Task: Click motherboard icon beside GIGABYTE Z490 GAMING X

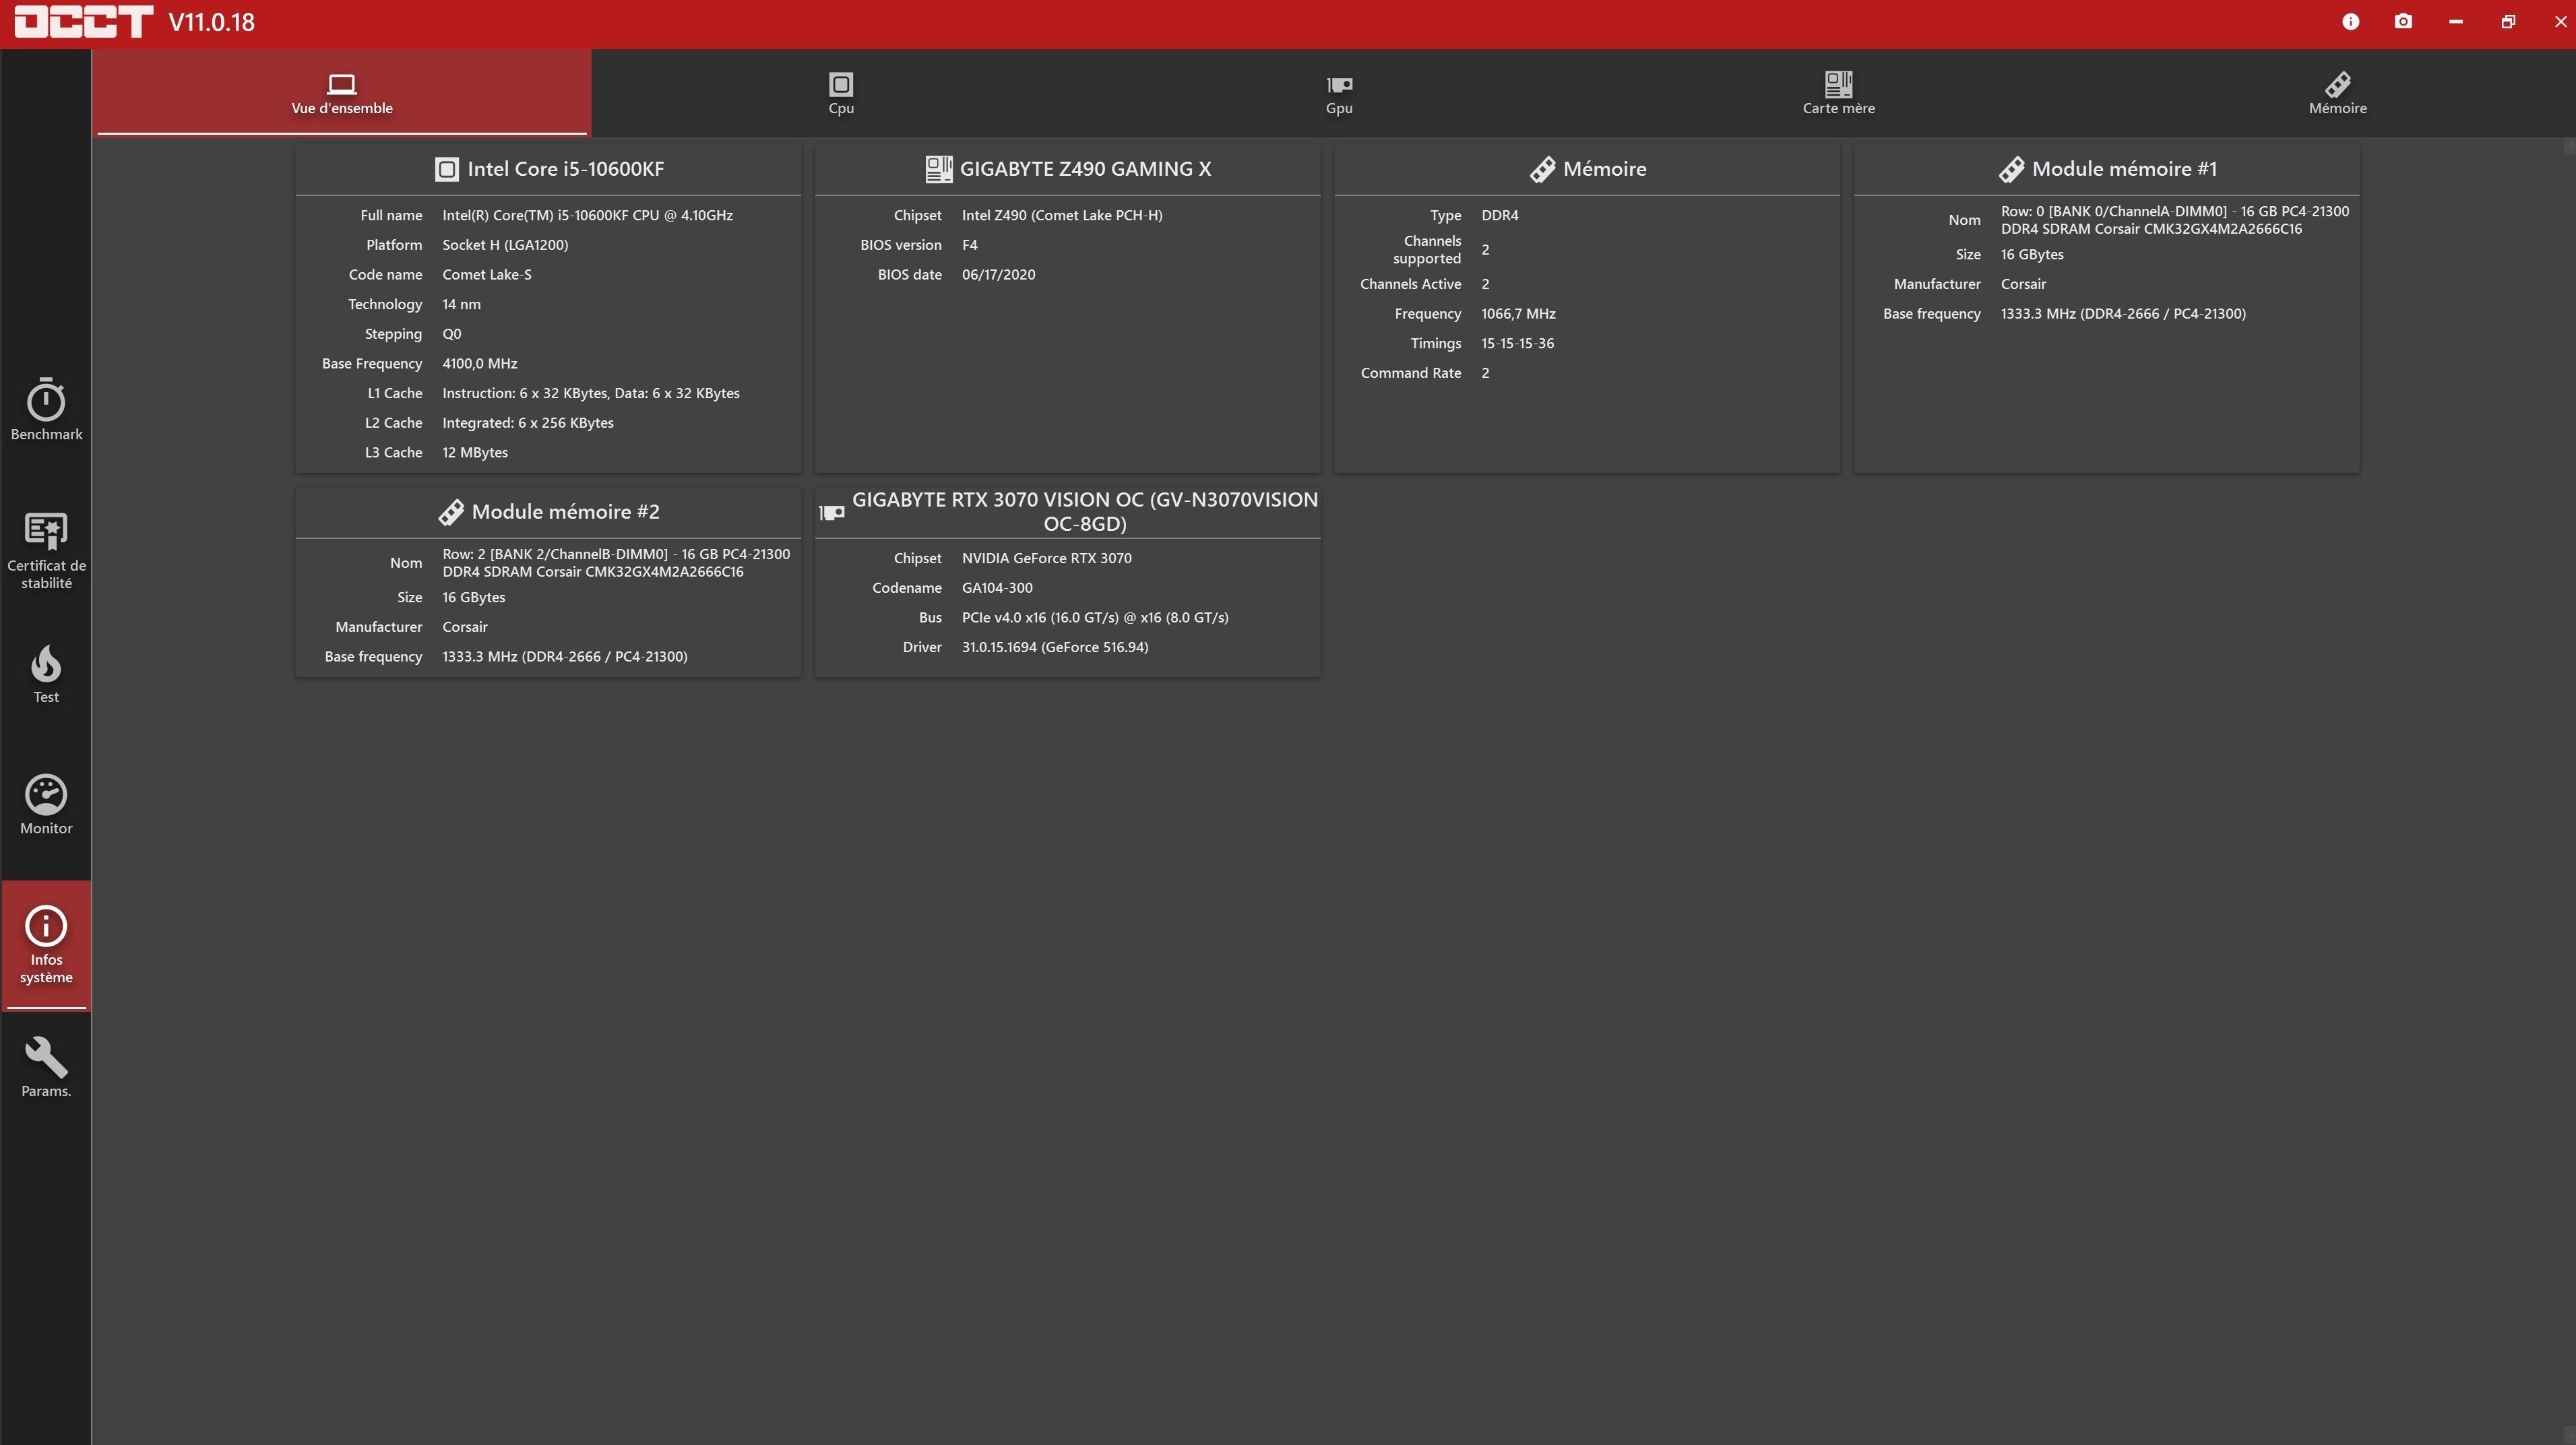Action: 938,169
